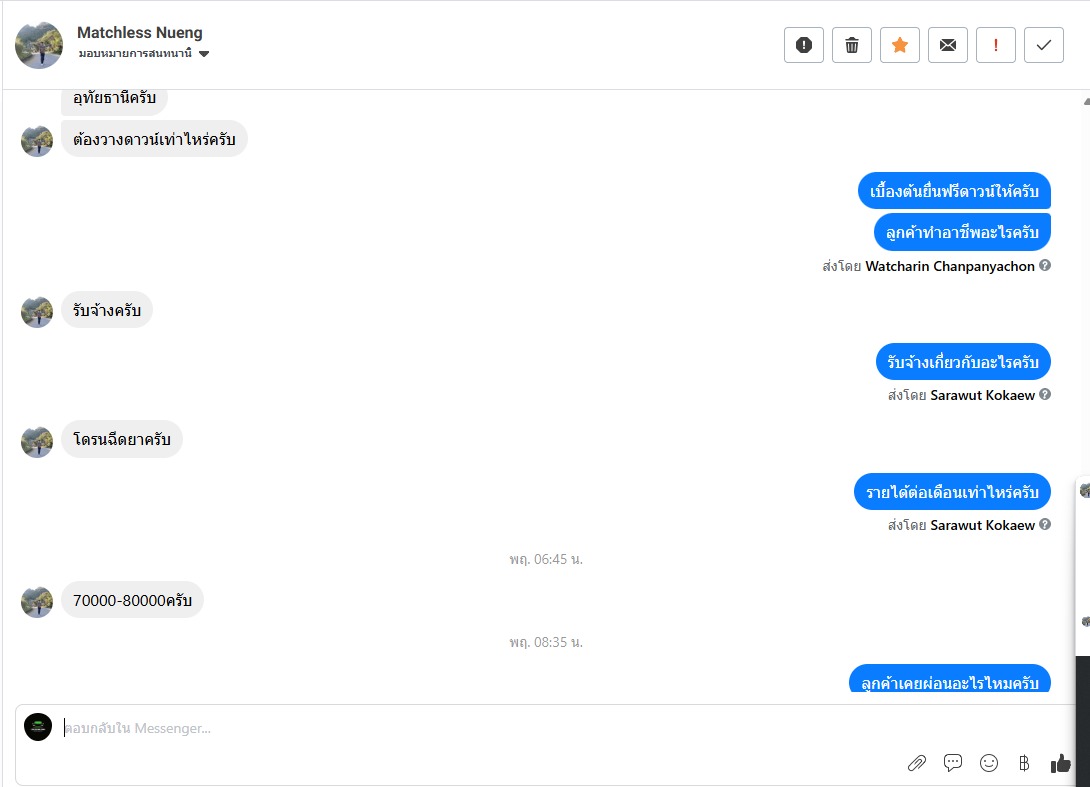Screen dimensions: 1090x787
Task: Mark as unread with envelope icon
Action: (948, 45)
